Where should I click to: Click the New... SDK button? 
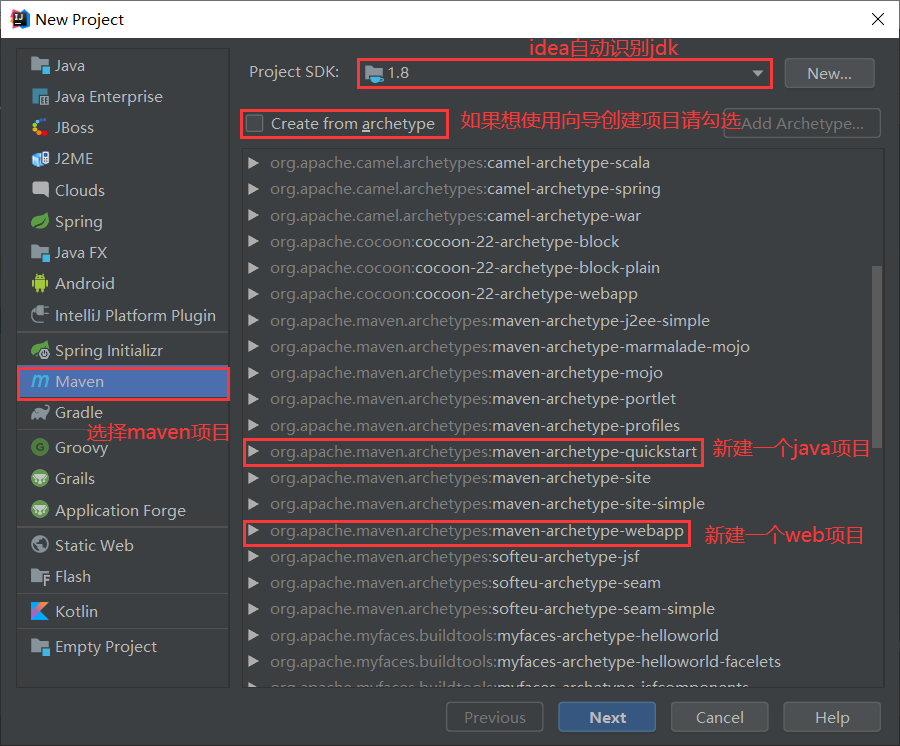(x=829, y=73)
